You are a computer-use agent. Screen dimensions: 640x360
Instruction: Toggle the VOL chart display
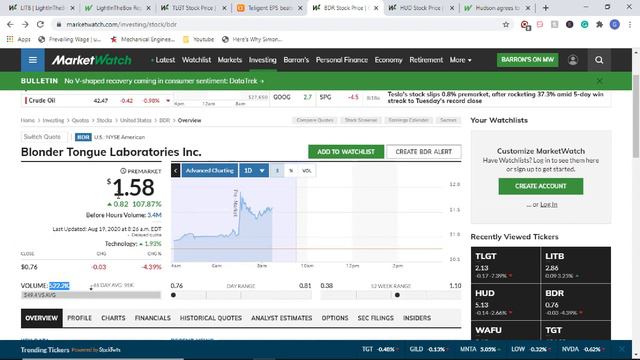[x=307, y=171]
